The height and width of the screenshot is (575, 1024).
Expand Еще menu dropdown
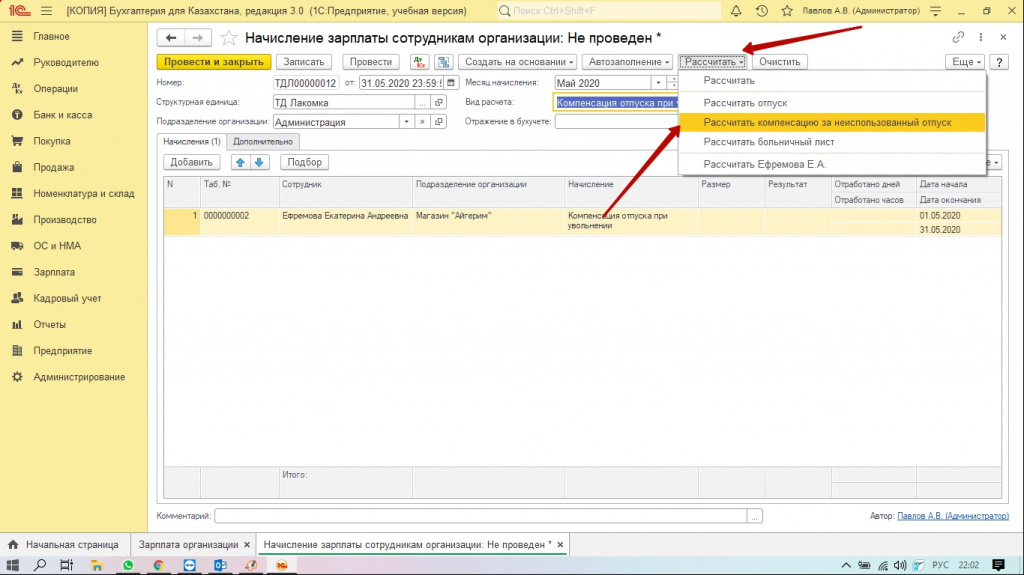(x=965, y=62)
